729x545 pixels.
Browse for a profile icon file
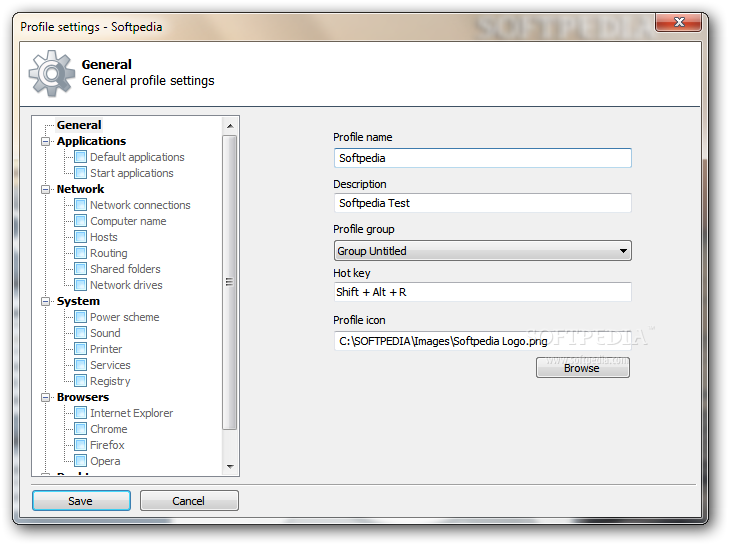[583, 368]
